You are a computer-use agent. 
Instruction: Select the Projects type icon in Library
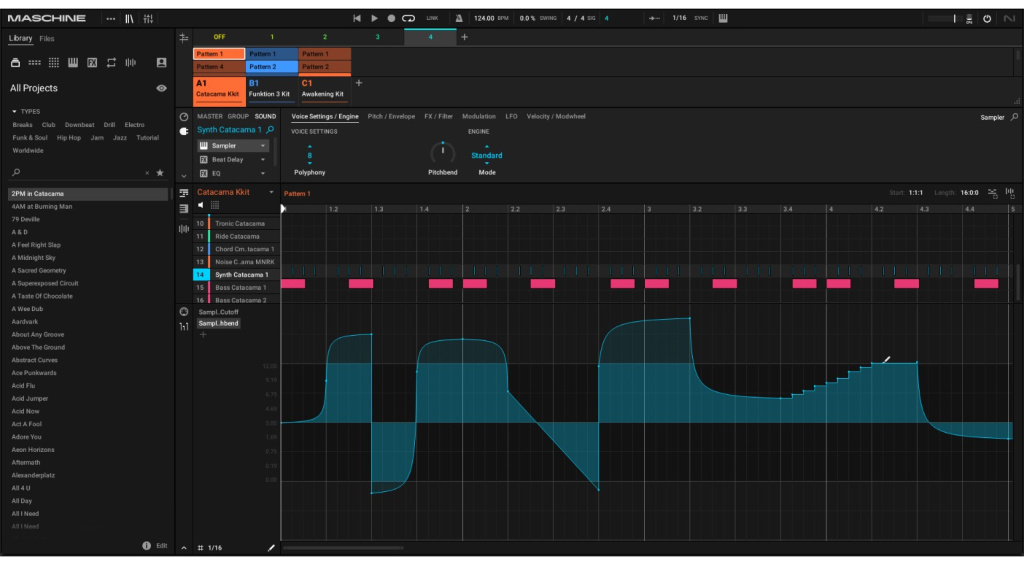coord(15,63)
